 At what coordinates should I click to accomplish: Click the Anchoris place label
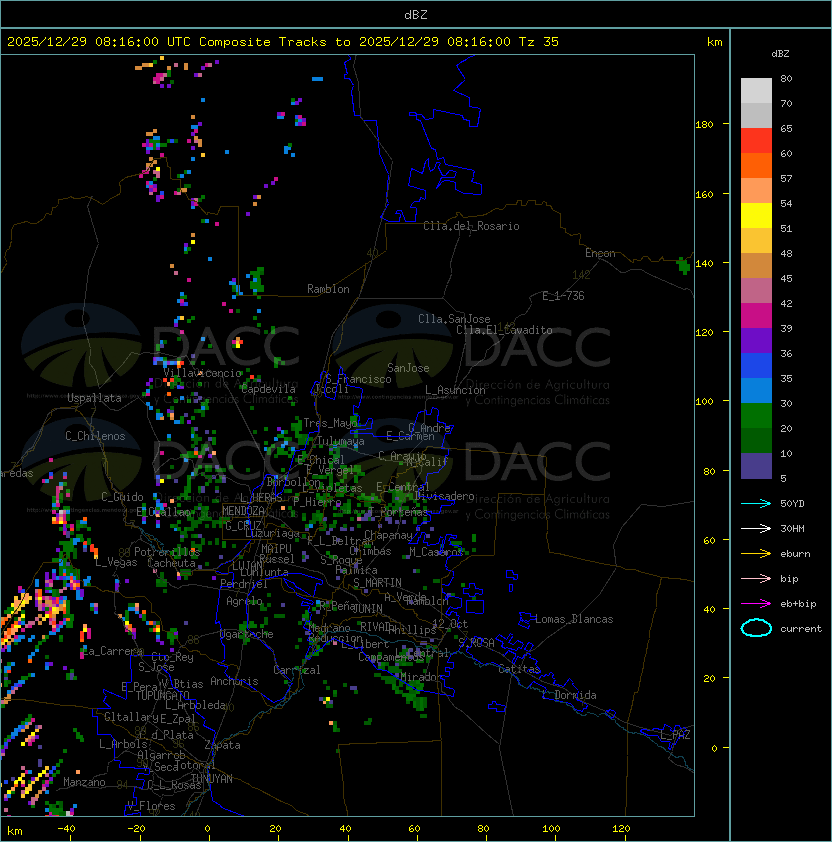point(234,681)
